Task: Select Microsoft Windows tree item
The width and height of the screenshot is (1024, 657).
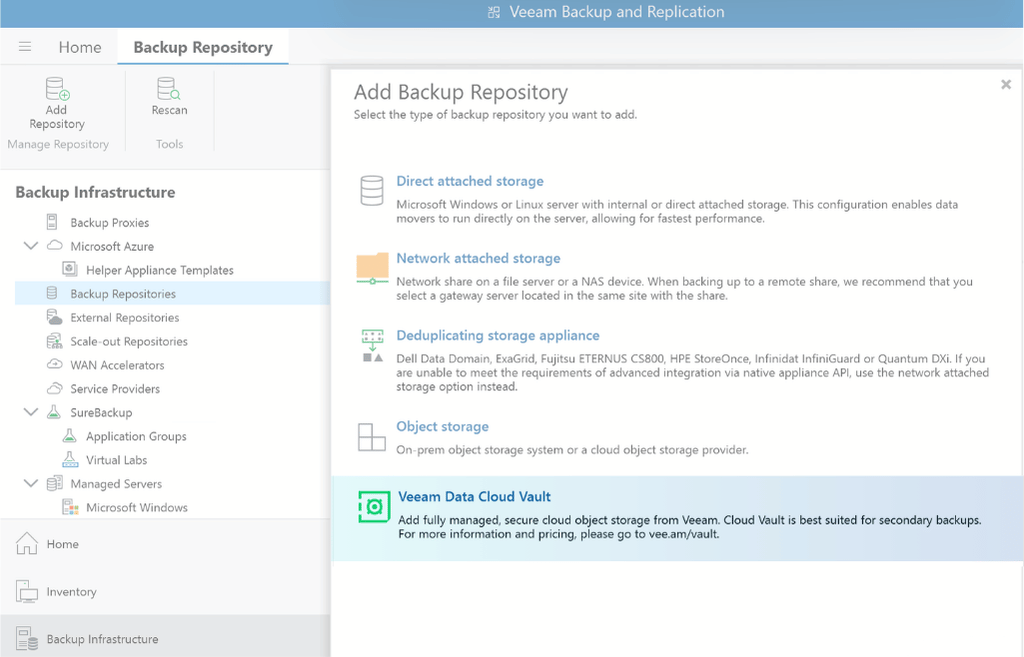Action: [x=136, y=507]
